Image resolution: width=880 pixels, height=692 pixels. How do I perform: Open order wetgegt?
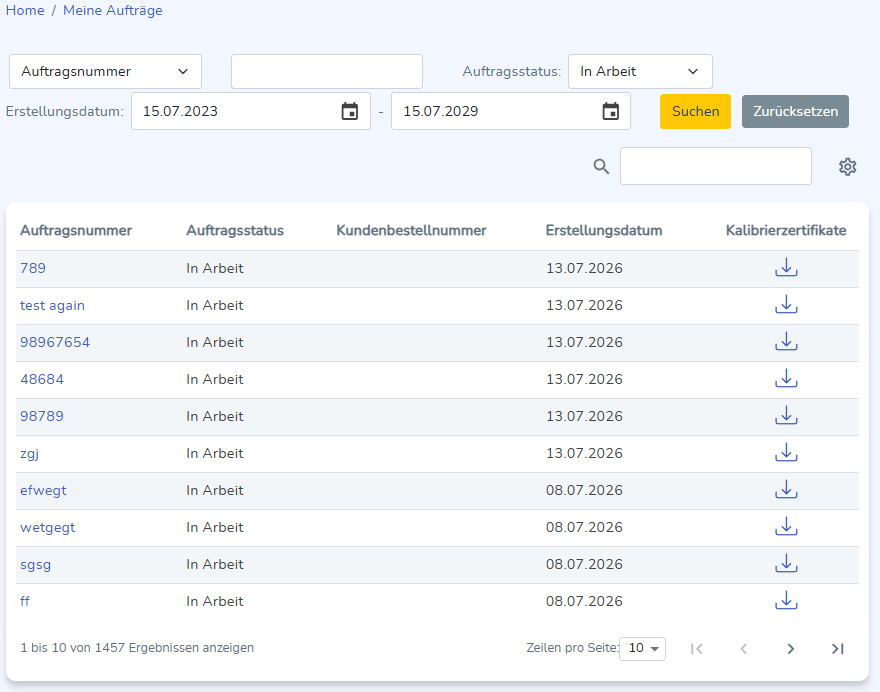[x=48, y=528]
